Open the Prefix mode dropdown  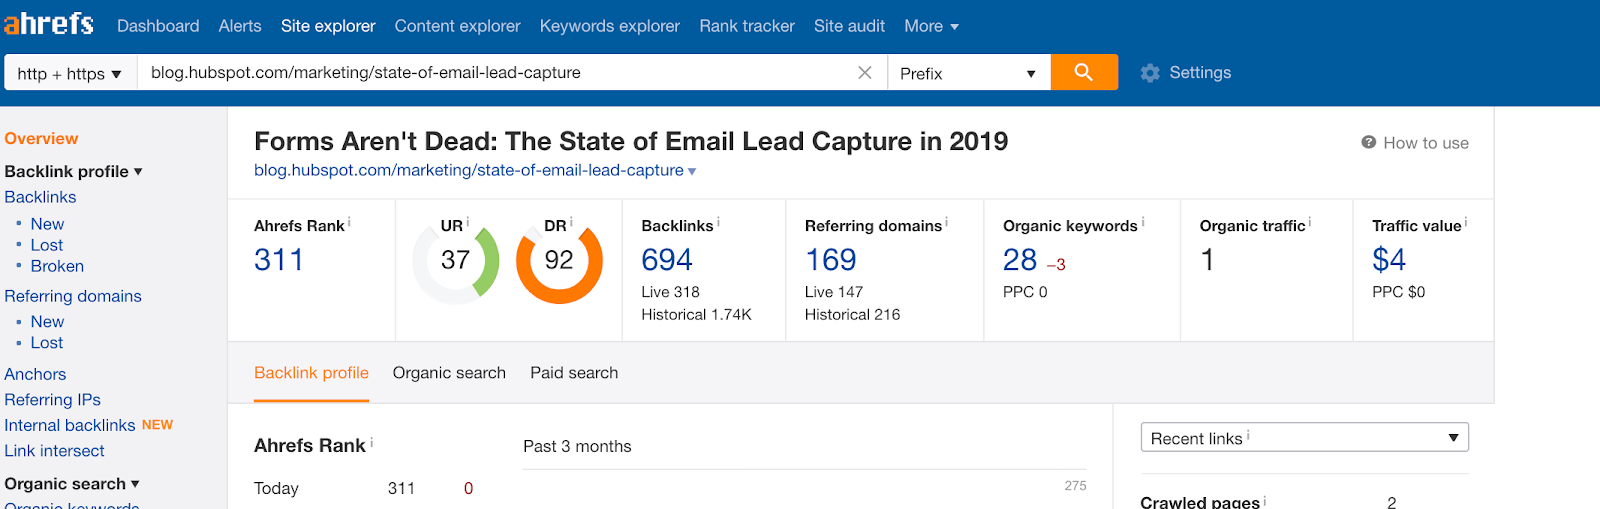pyautogui.click(x=968, y=73)
